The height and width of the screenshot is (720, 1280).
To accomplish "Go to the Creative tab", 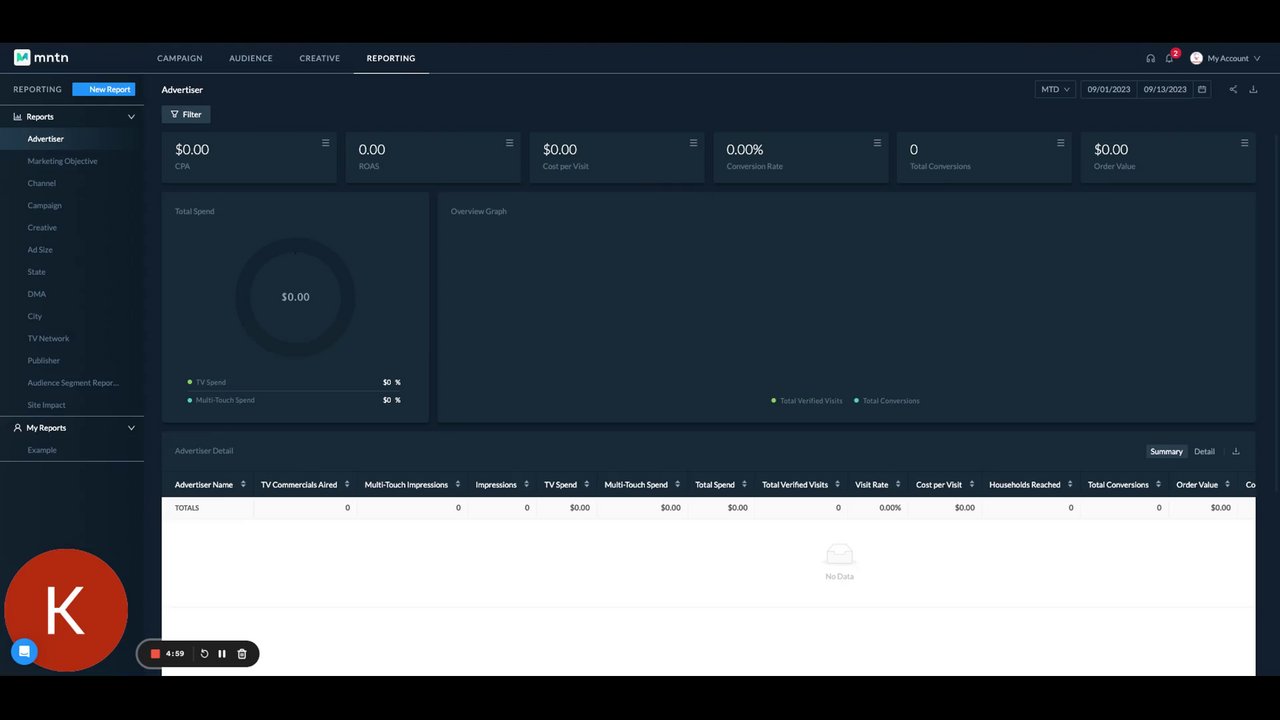I will pyautogui.click(x=320, y=58).
